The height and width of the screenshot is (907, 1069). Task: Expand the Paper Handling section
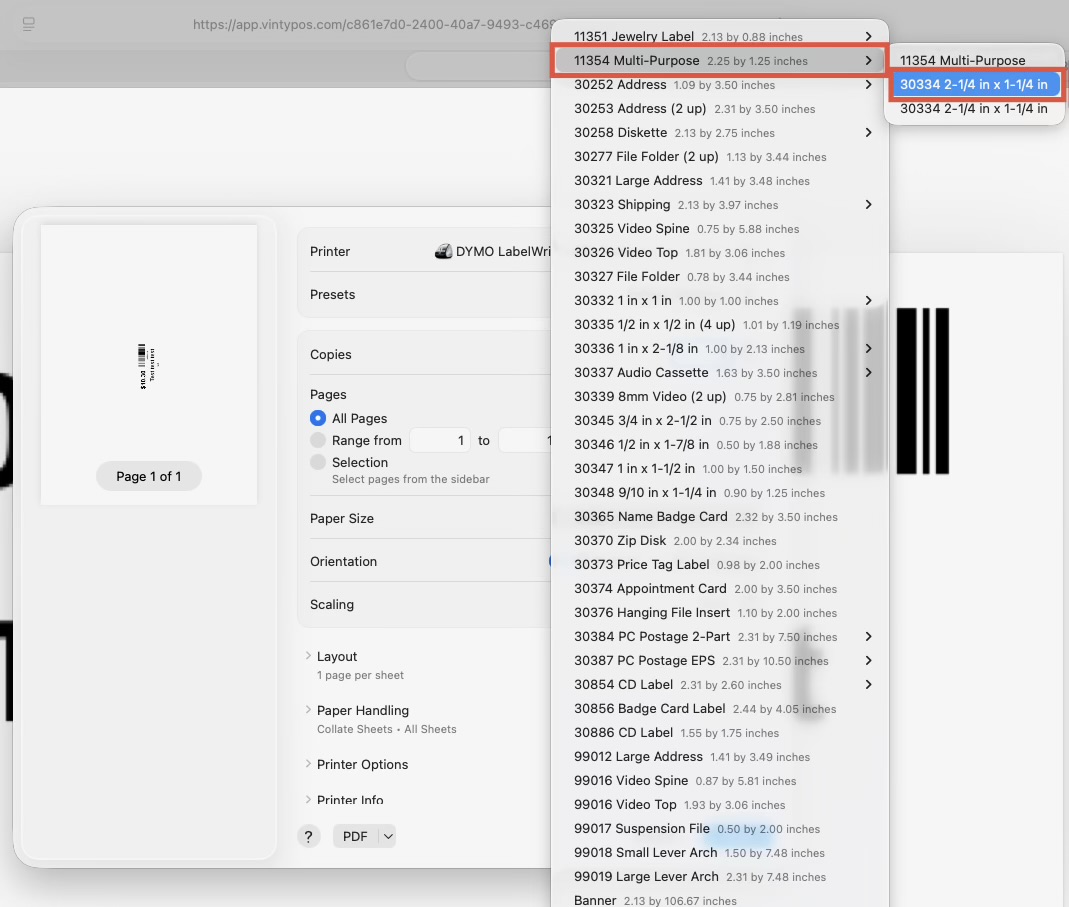click(308, 710)
